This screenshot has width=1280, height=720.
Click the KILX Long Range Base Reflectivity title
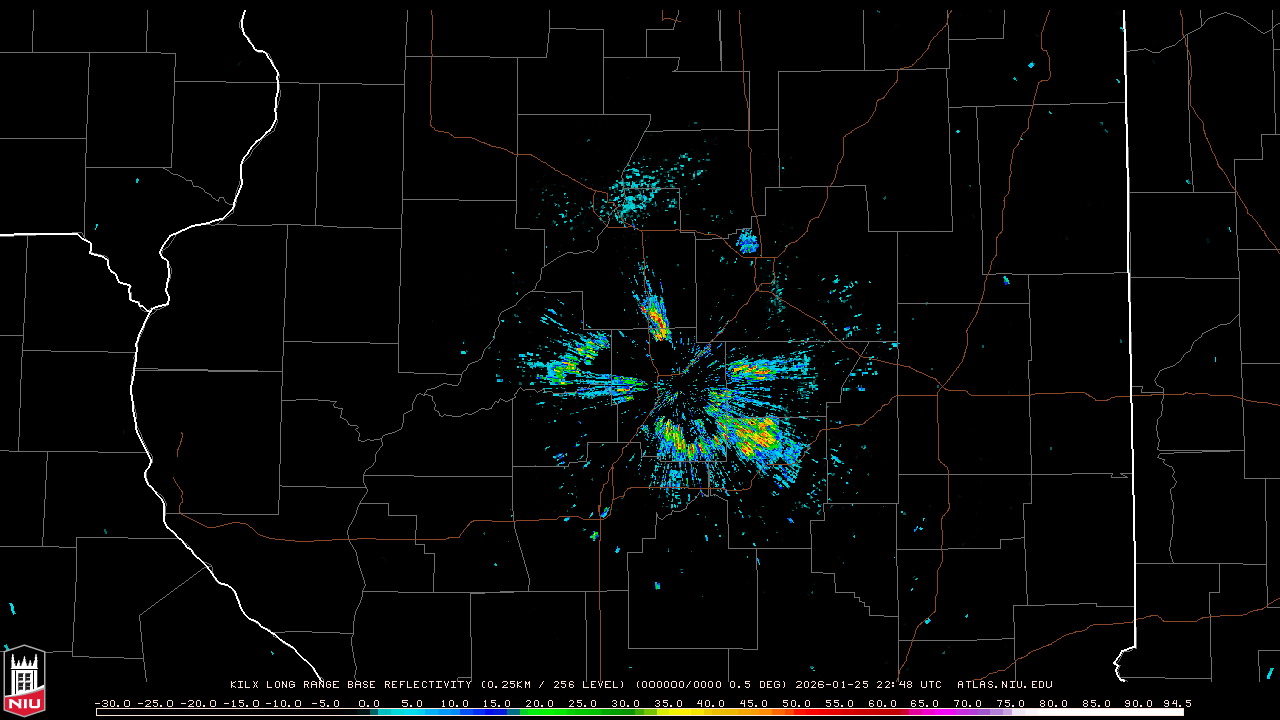click(x=350, y=684)
